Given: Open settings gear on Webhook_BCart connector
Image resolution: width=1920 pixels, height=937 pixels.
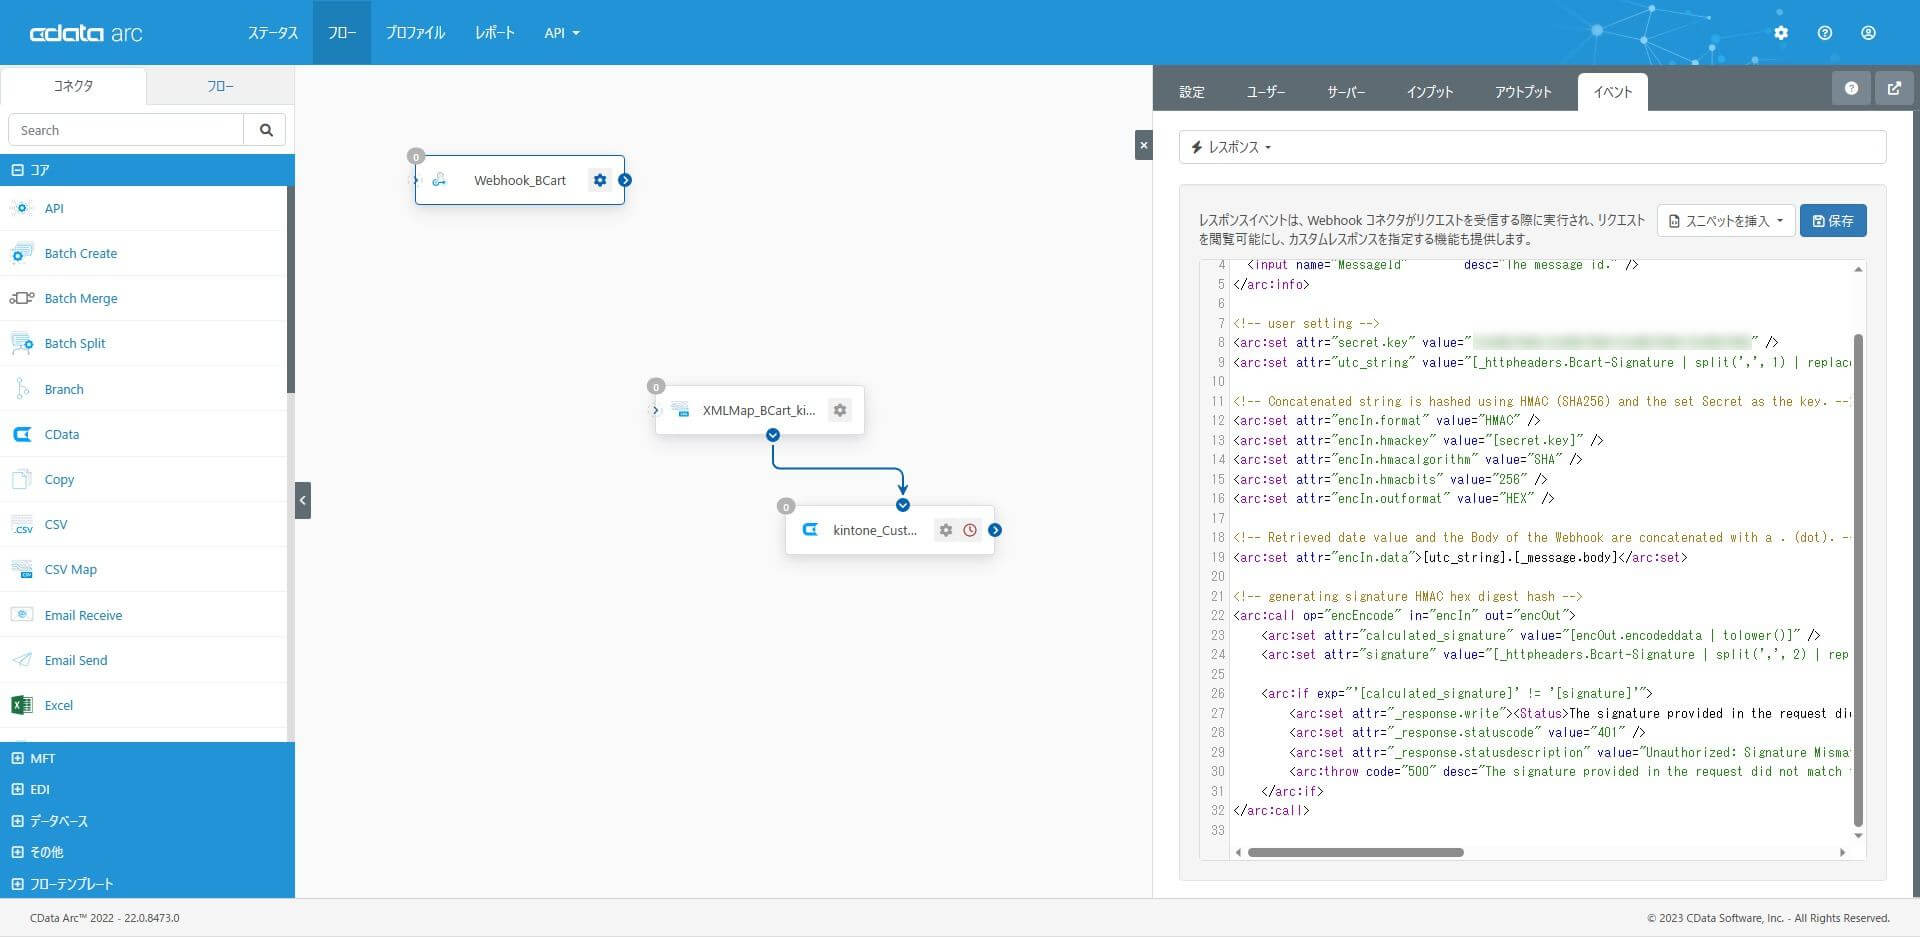Looking at the screenshot, I should tap(600, 180).
